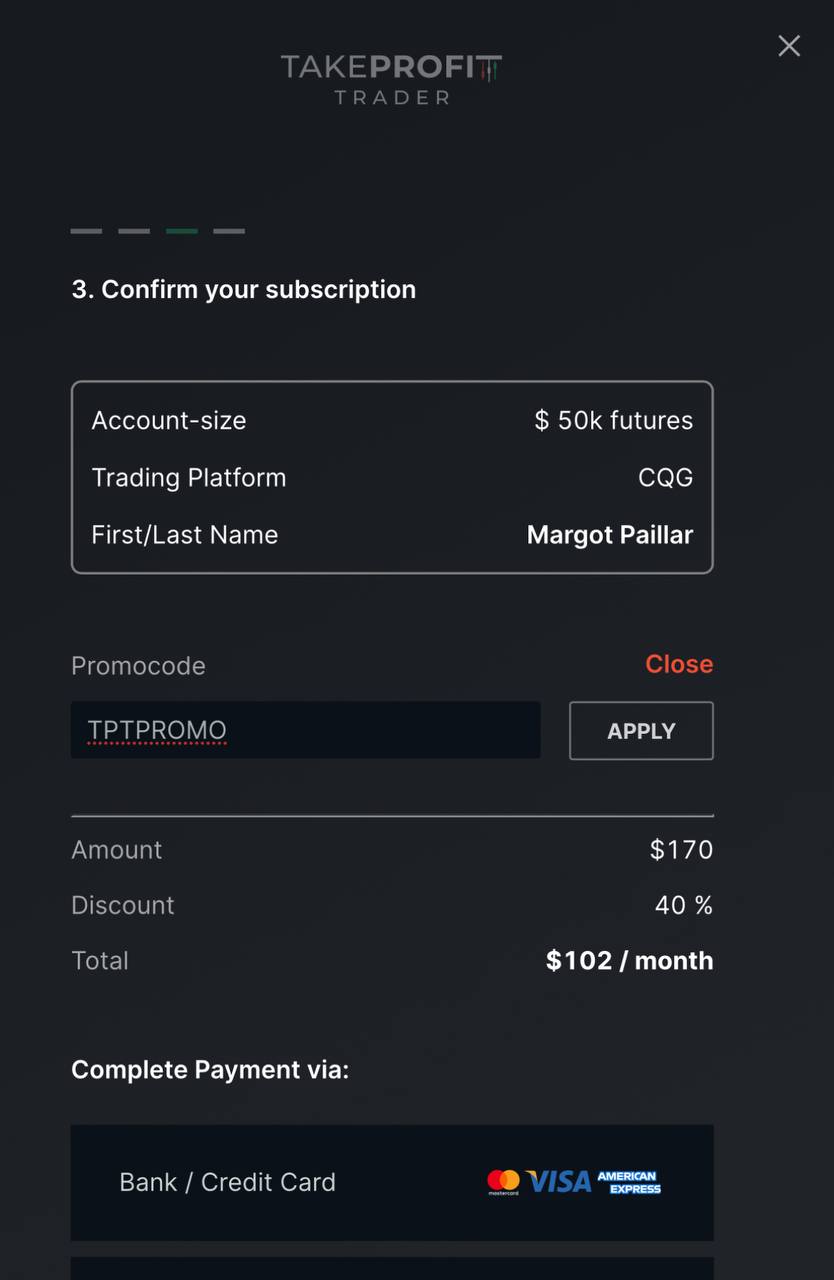Click the American Express icon
The width and height of the screenshot is (834, 1280).
click(630, 1181)
